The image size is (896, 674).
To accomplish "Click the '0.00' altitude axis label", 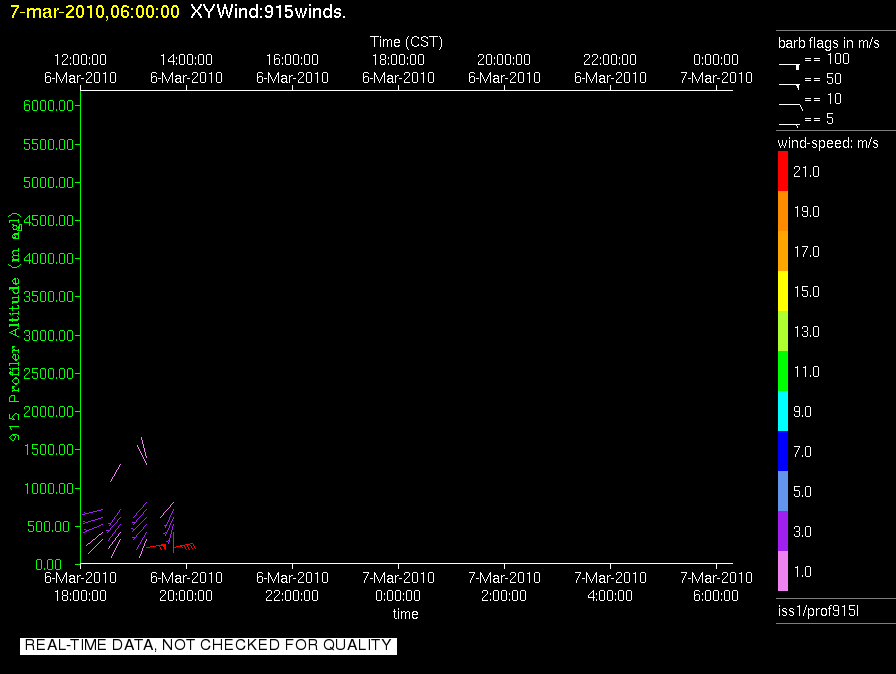I will 49,565.
